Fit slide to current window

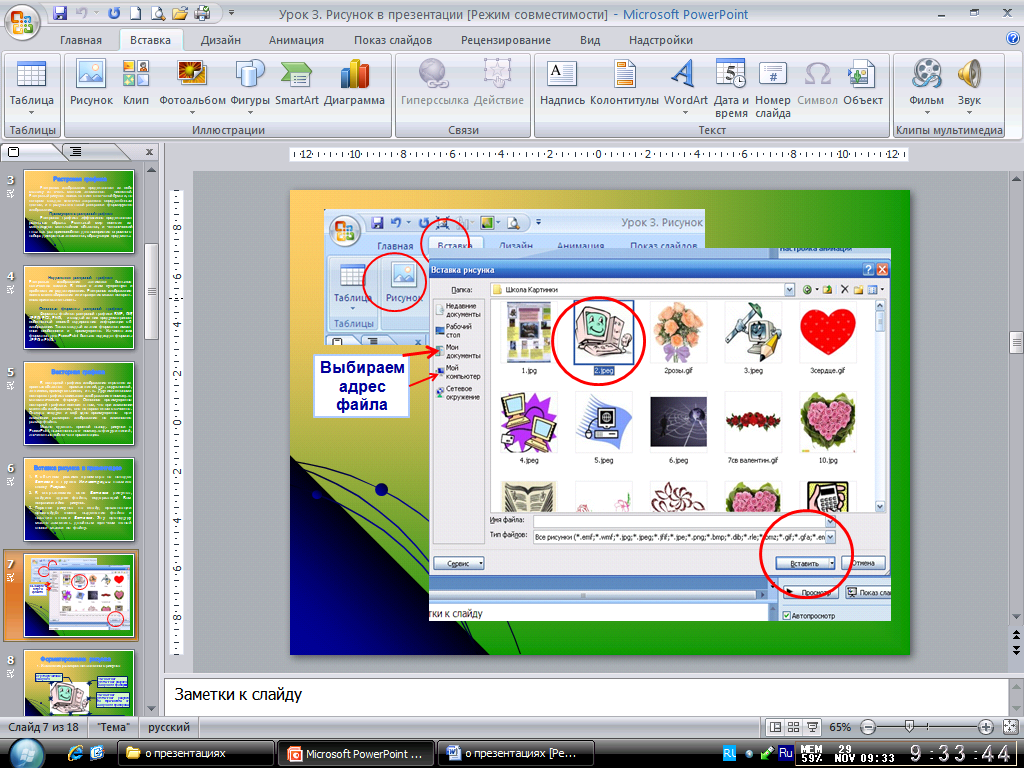pyautogui.click(x=1010, y=727)
